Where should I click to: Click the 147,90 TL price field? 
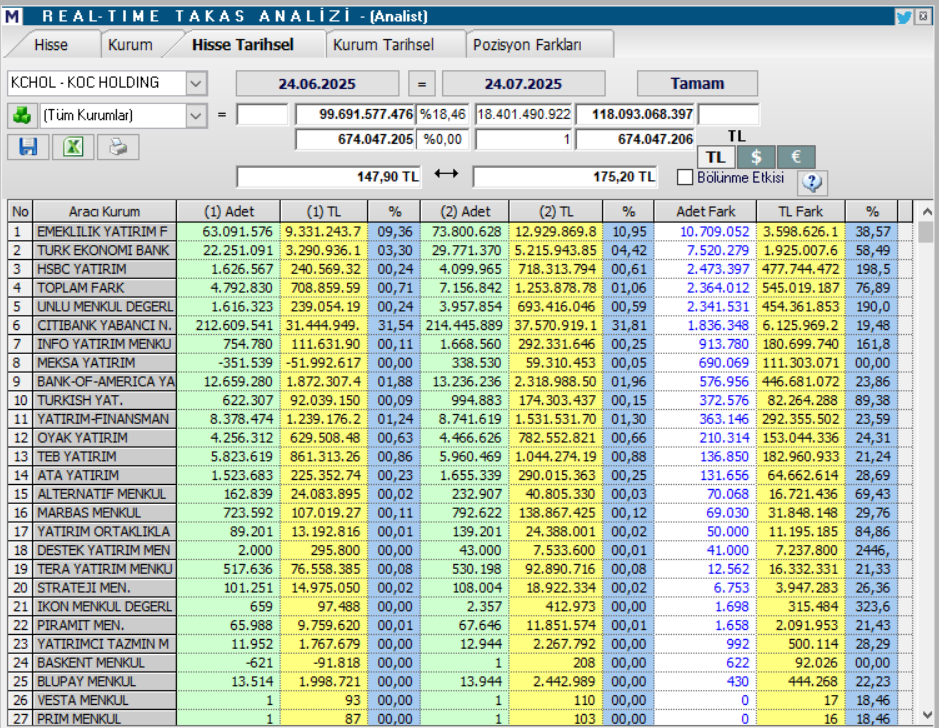point(329,177)
